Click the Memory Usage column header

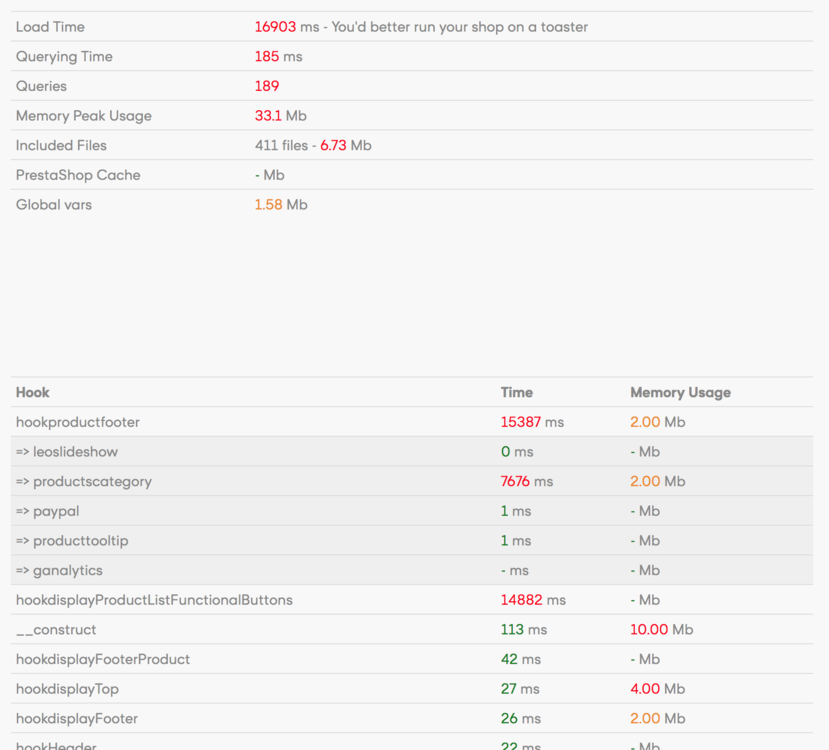[x=680, y=393]
